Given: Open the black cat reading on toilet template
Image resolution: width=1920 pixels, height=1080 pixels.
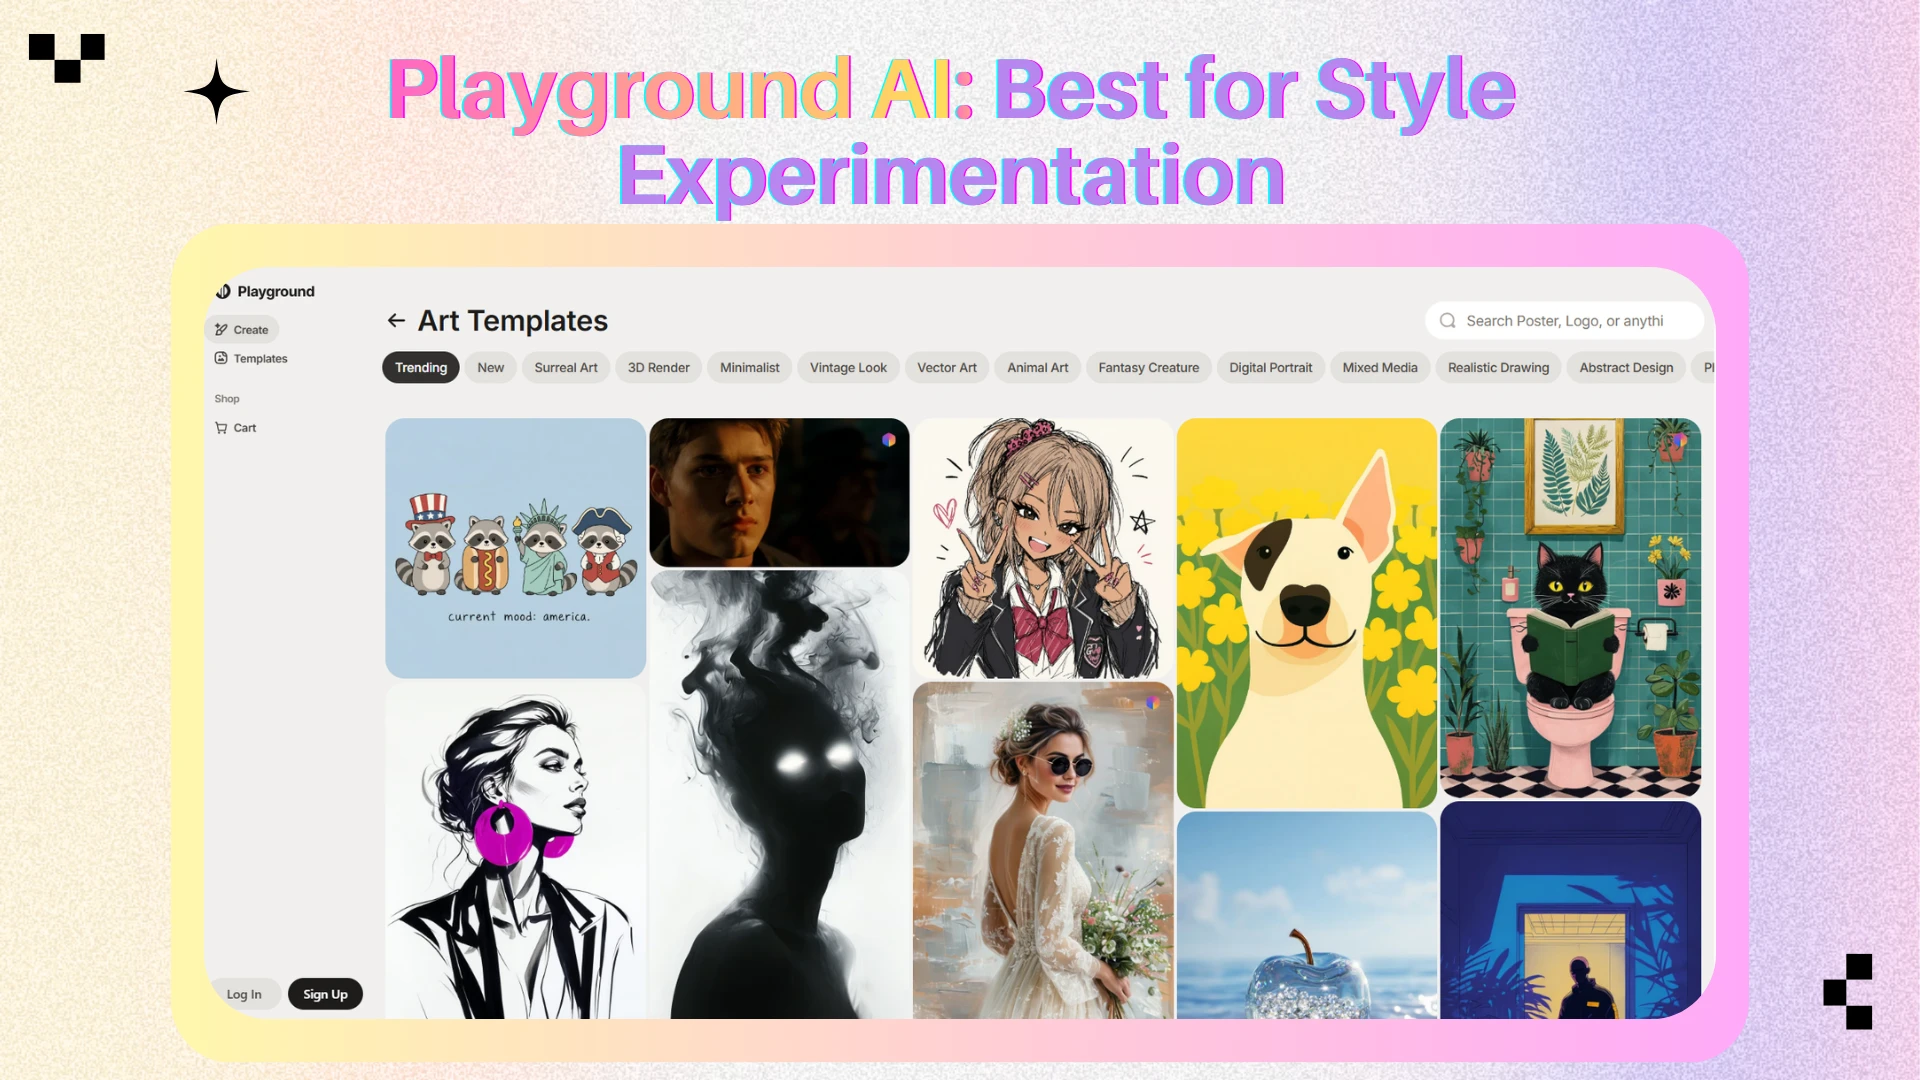Looking at the screenshot, I should (1570, 608).
